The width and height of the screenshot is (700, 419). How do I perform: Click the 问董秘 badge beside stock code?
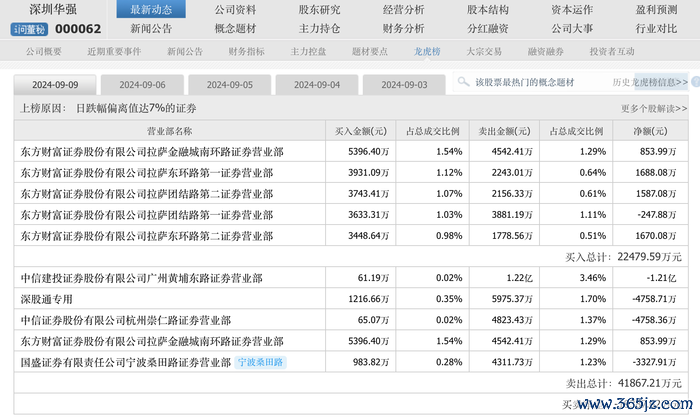[x=29, y=29]
